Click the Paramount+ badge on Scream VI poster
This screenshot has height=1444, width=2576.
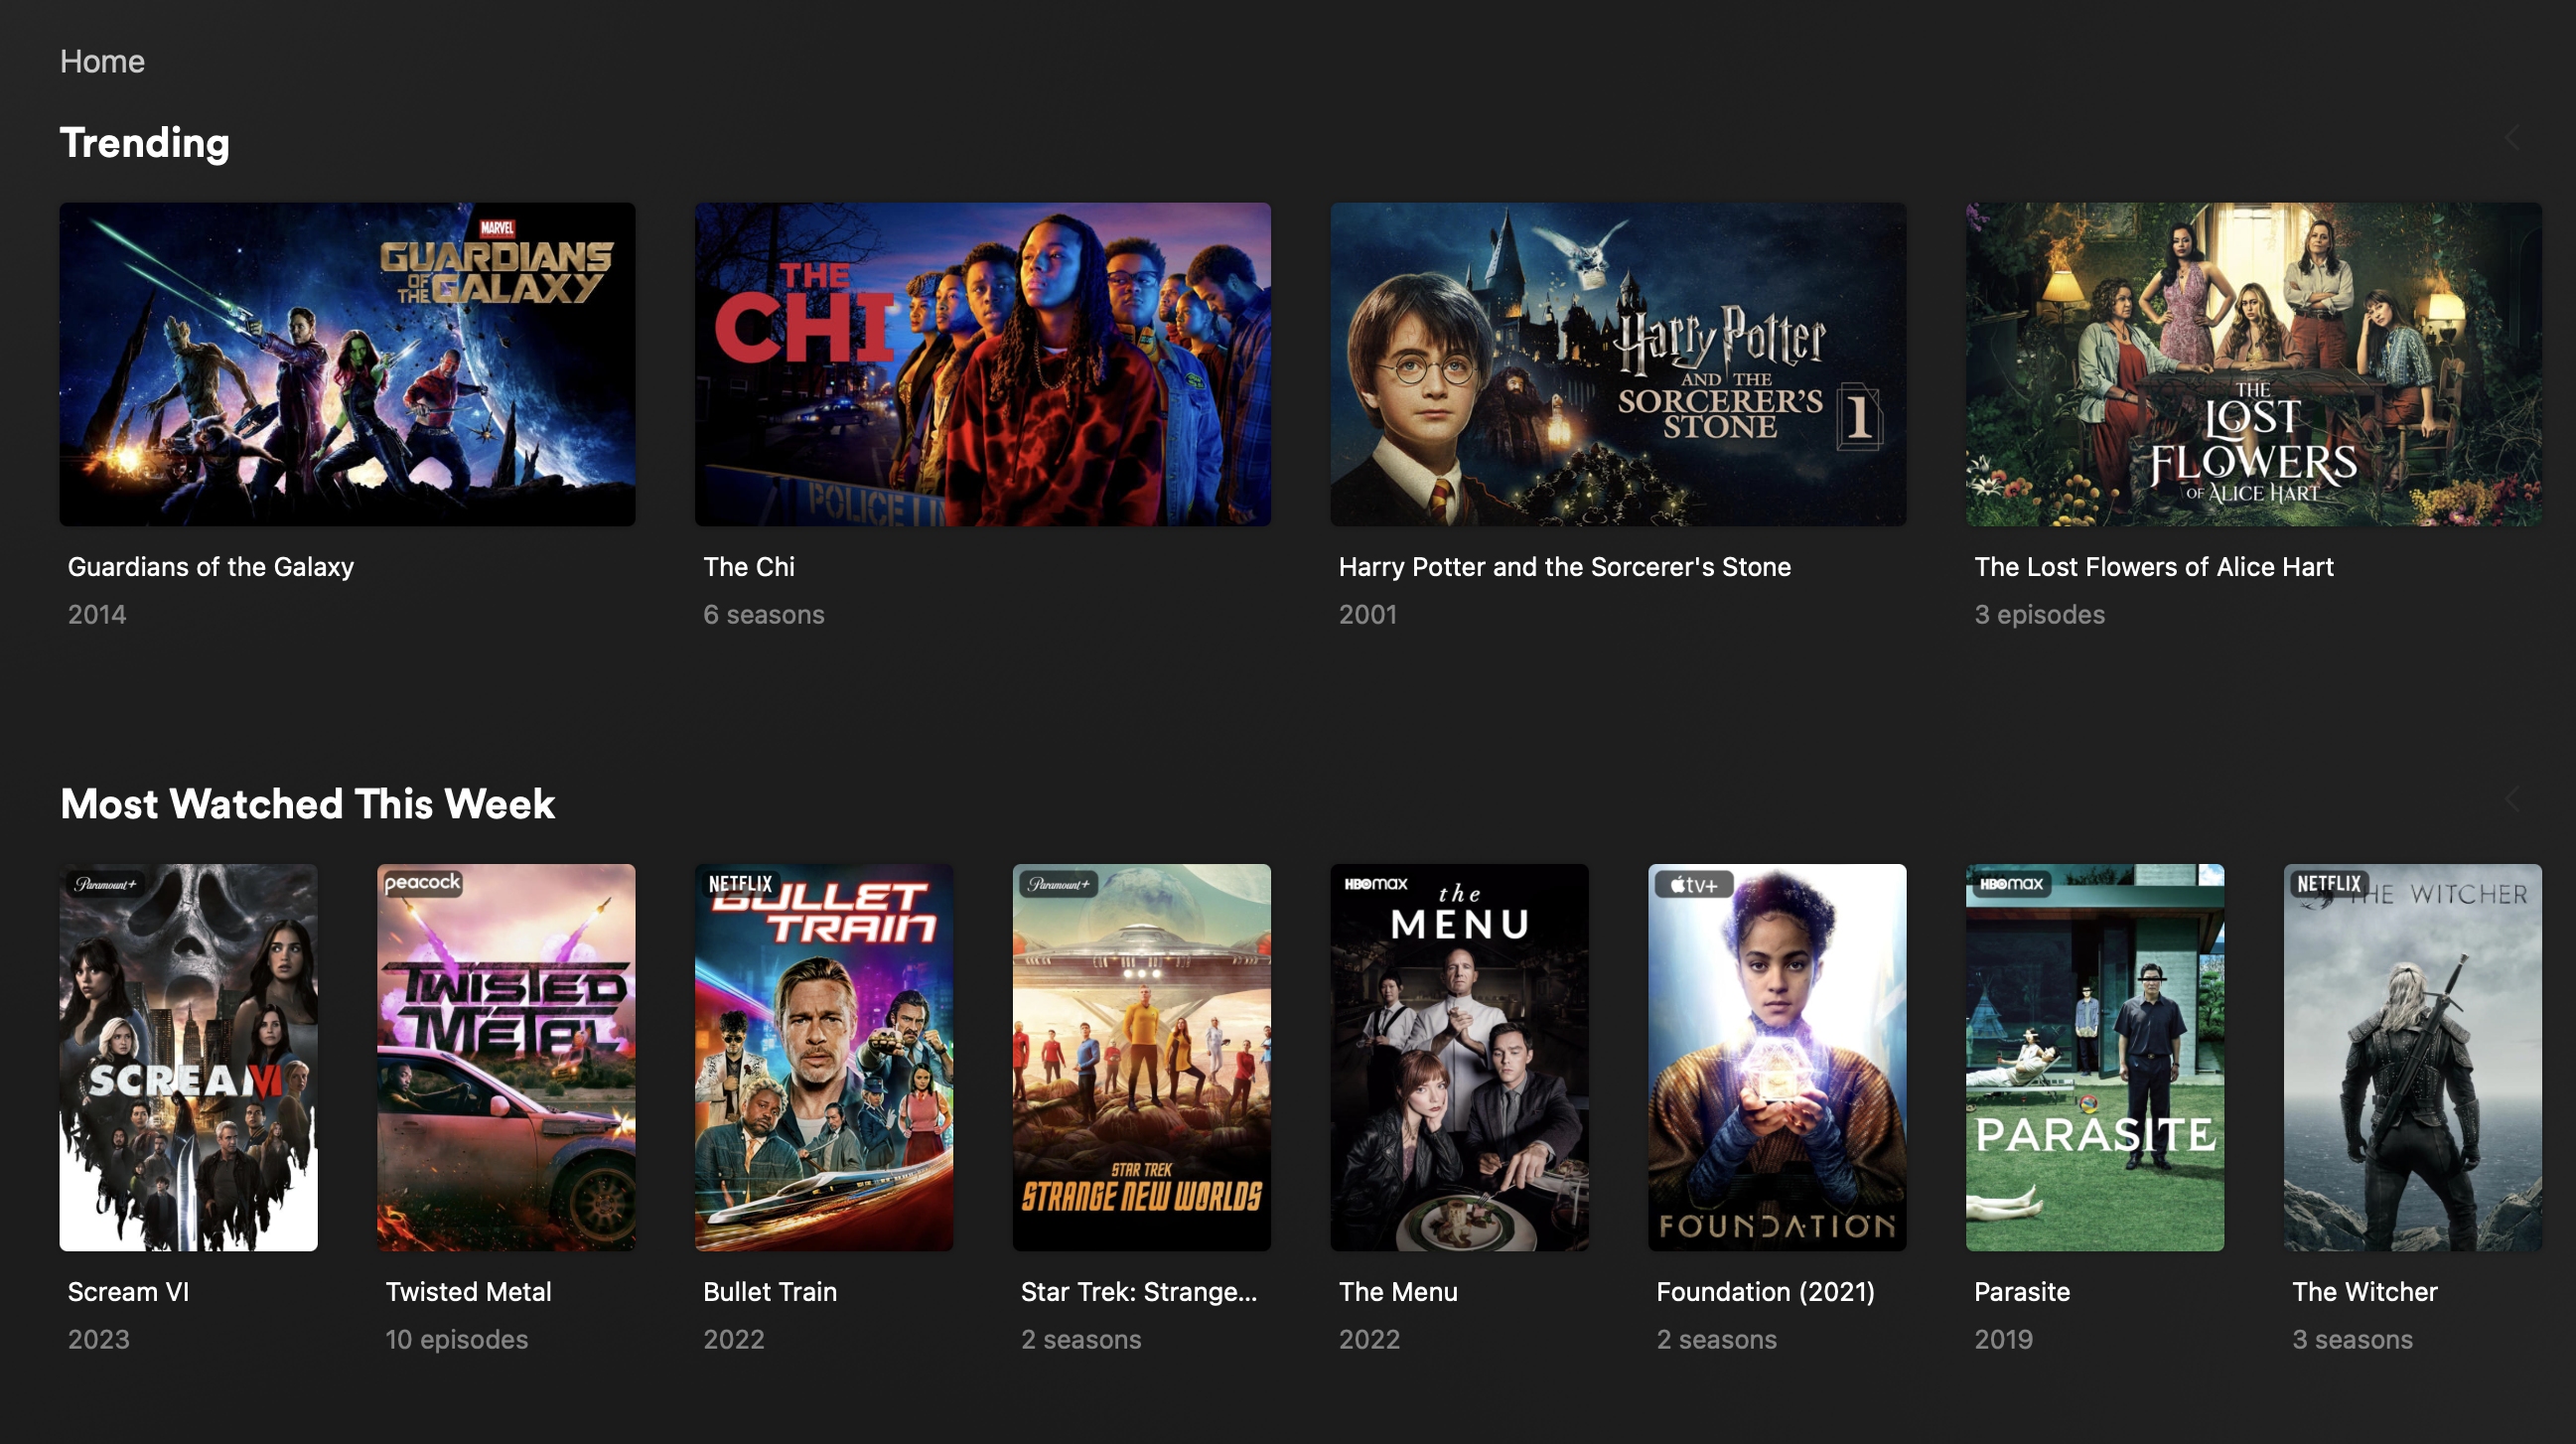pyautogui.click(x=106, y=884)
